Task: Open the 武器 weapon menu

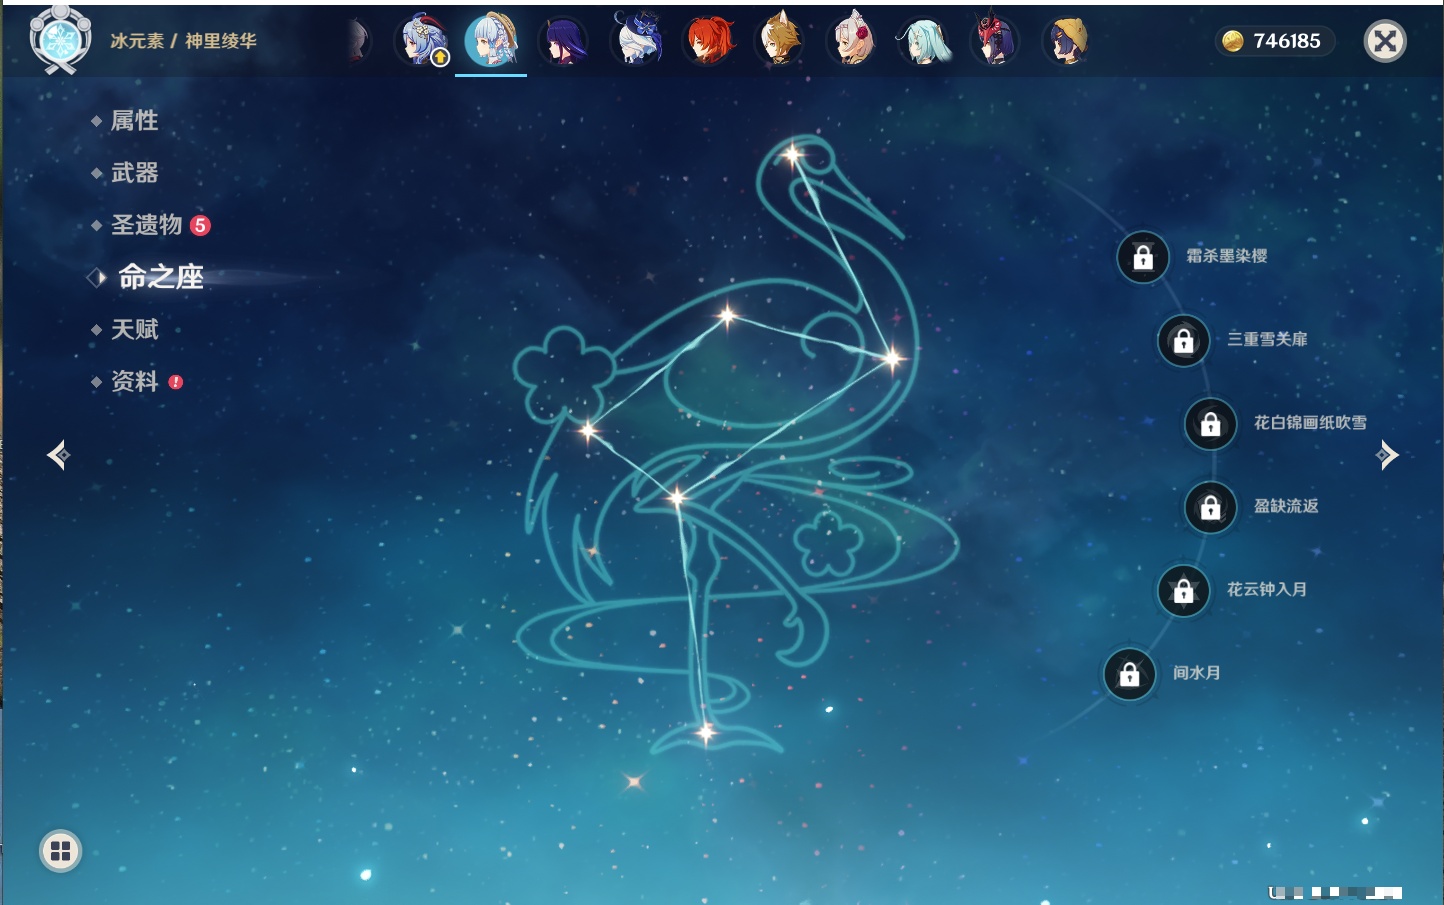Action: pyautogui.click(x=134, y=173)
